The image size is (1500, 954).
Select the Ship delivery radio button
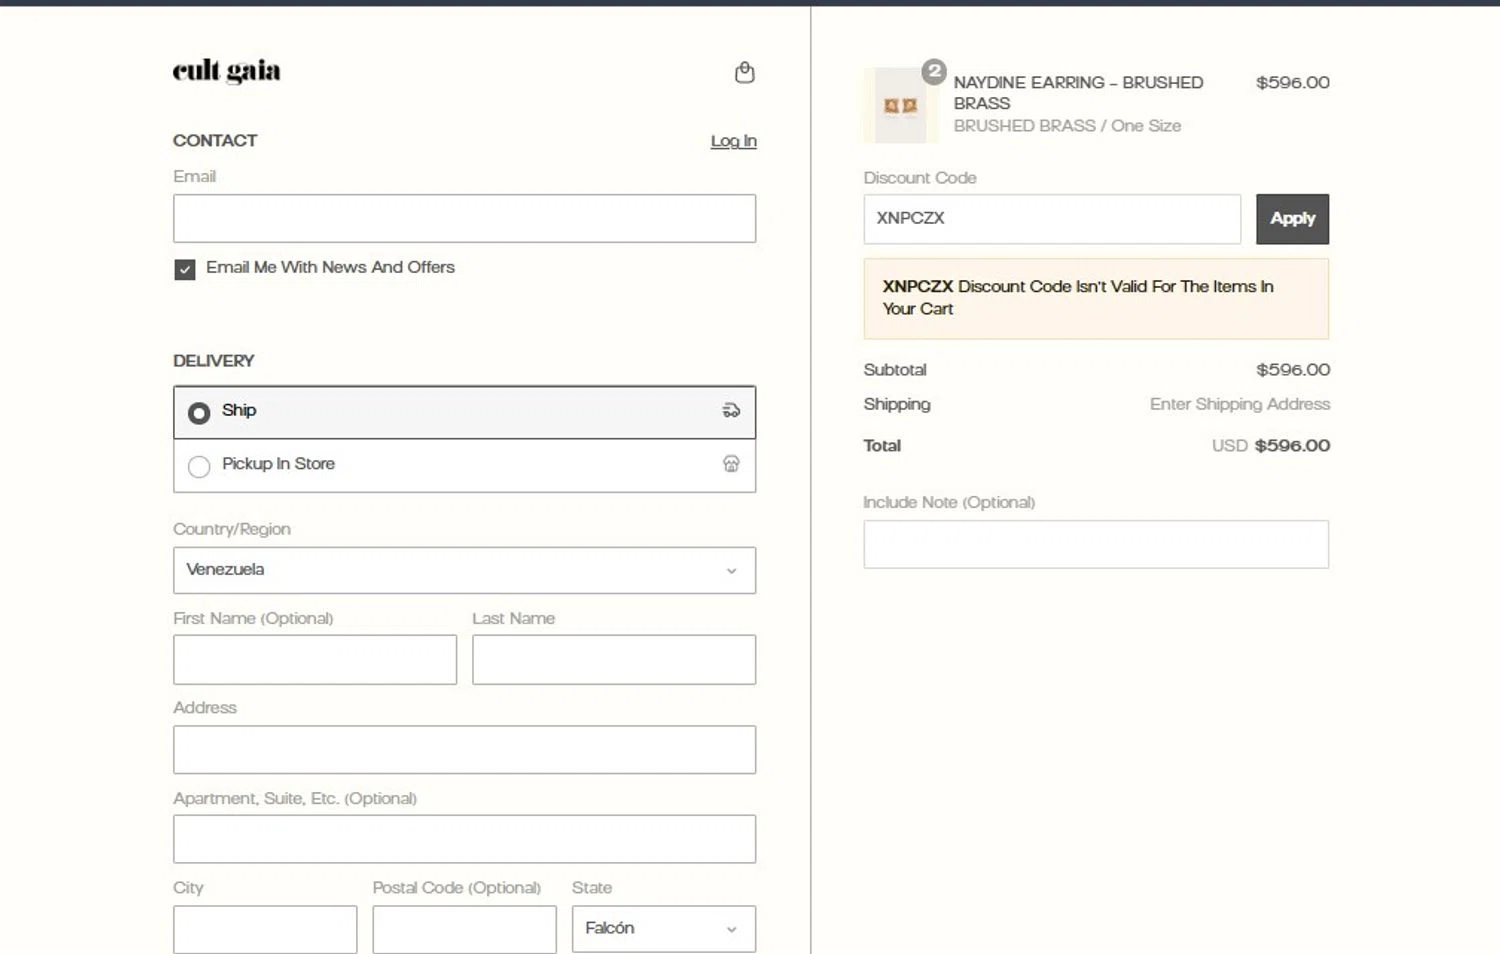tap(199, 412)
